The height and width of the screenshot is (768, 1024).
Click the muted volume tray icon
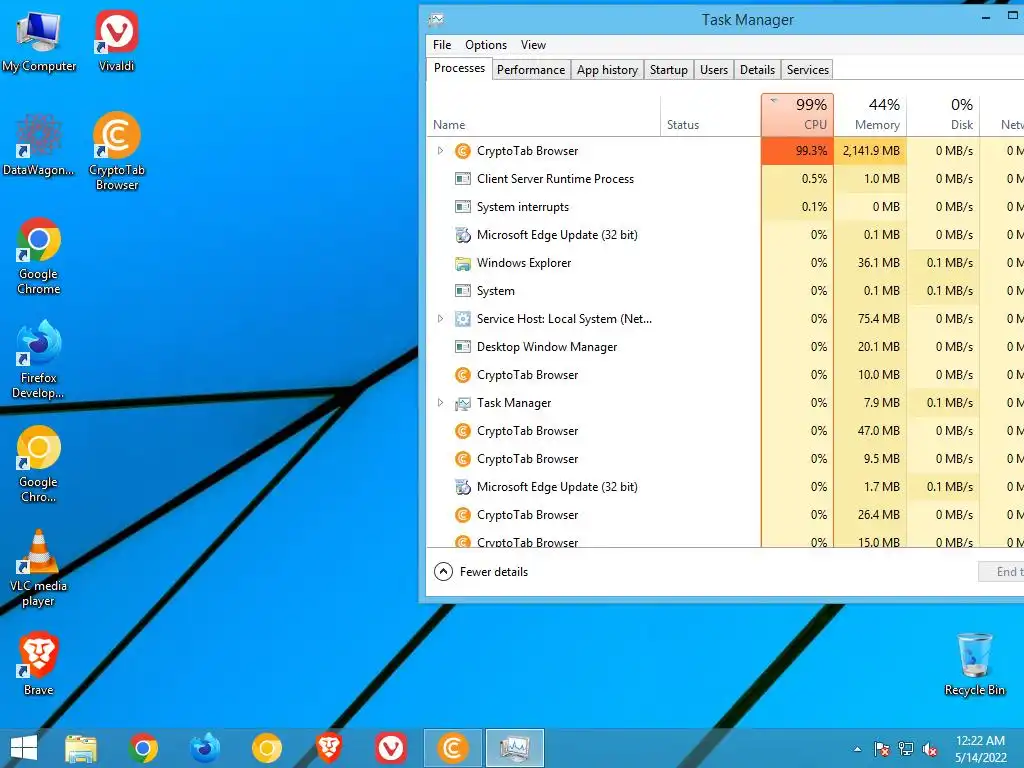(930, 750)
